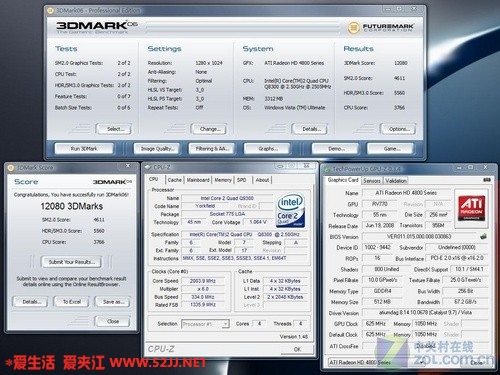500x375 pixels.
Task: Click the 3DMark Score dialog title icon
Action: pos(11,168)
